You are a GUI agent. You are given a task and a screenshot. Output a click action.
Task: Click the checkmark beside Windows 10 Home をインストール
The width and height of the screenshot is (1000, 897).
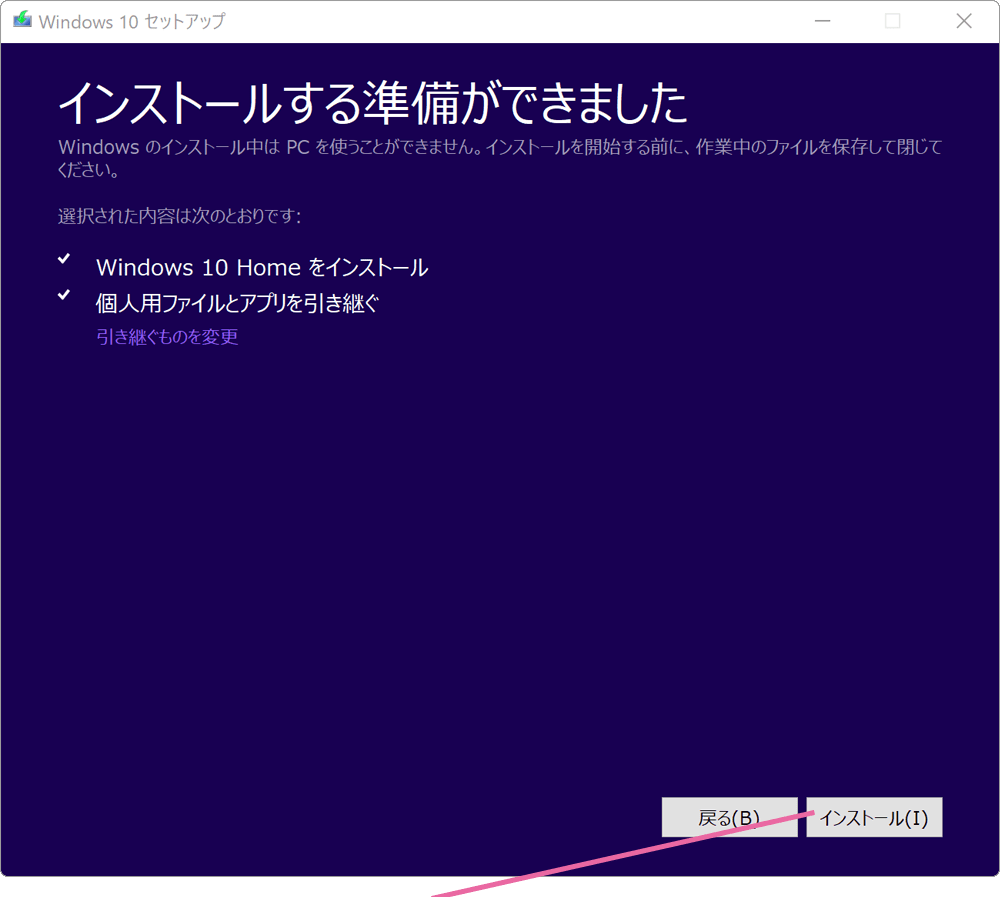(x=64, y=258)
